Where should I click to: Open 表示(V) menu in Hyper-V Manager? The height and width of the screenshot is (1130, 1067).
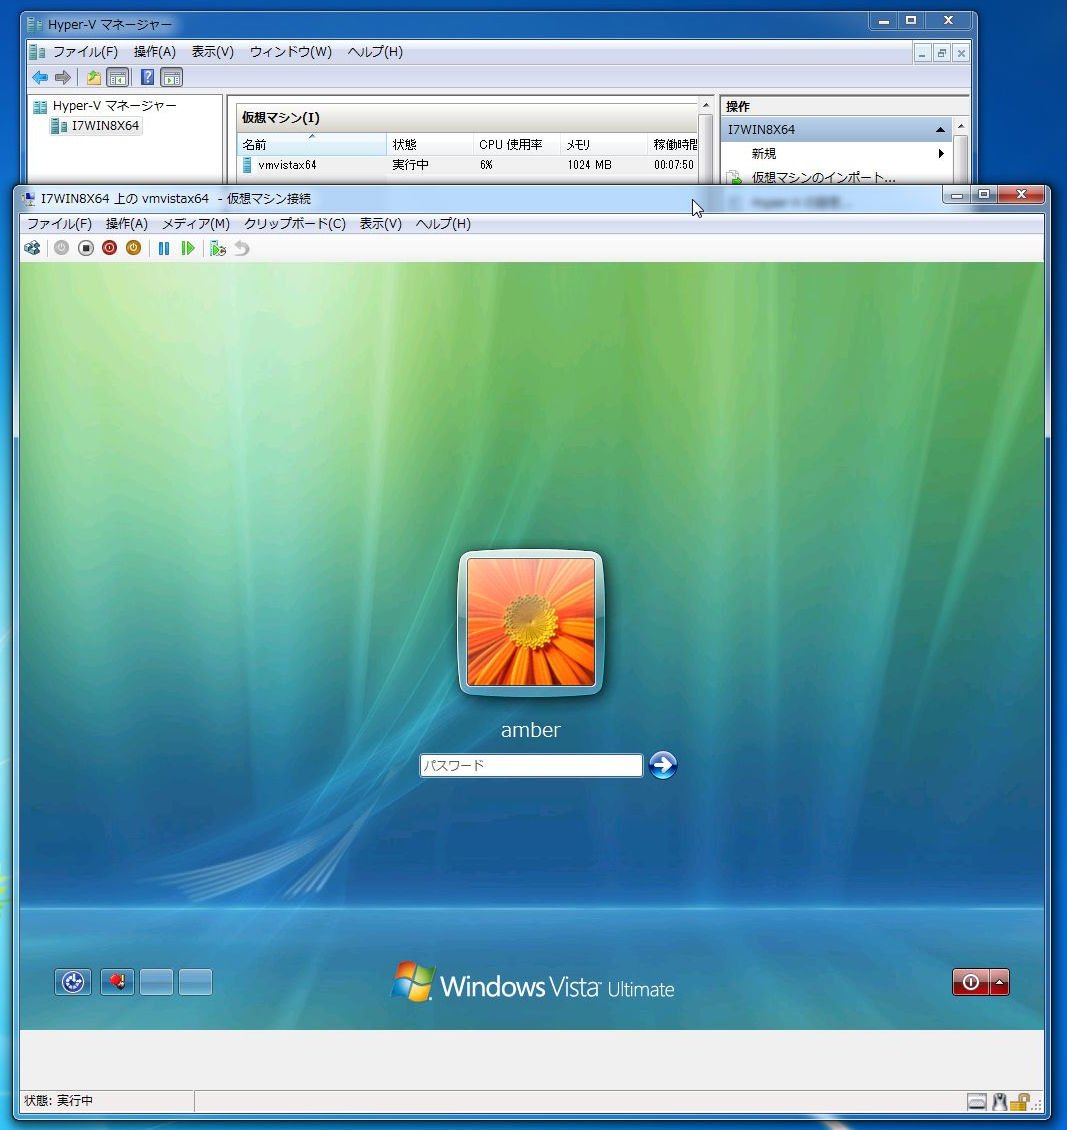pyautogui.click(x=213, y=52)
